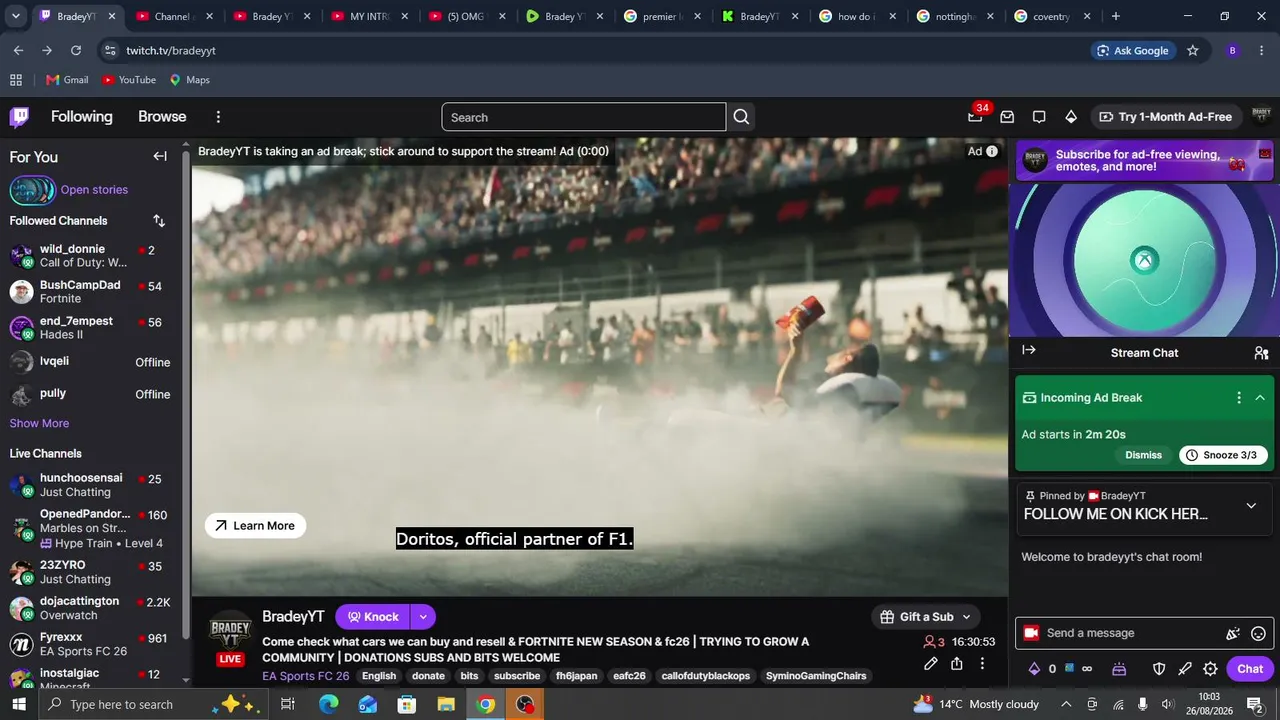This screenshot has height=720, width=1280.
Task: Open the chat settings gear
Action: coord(1211,669)
